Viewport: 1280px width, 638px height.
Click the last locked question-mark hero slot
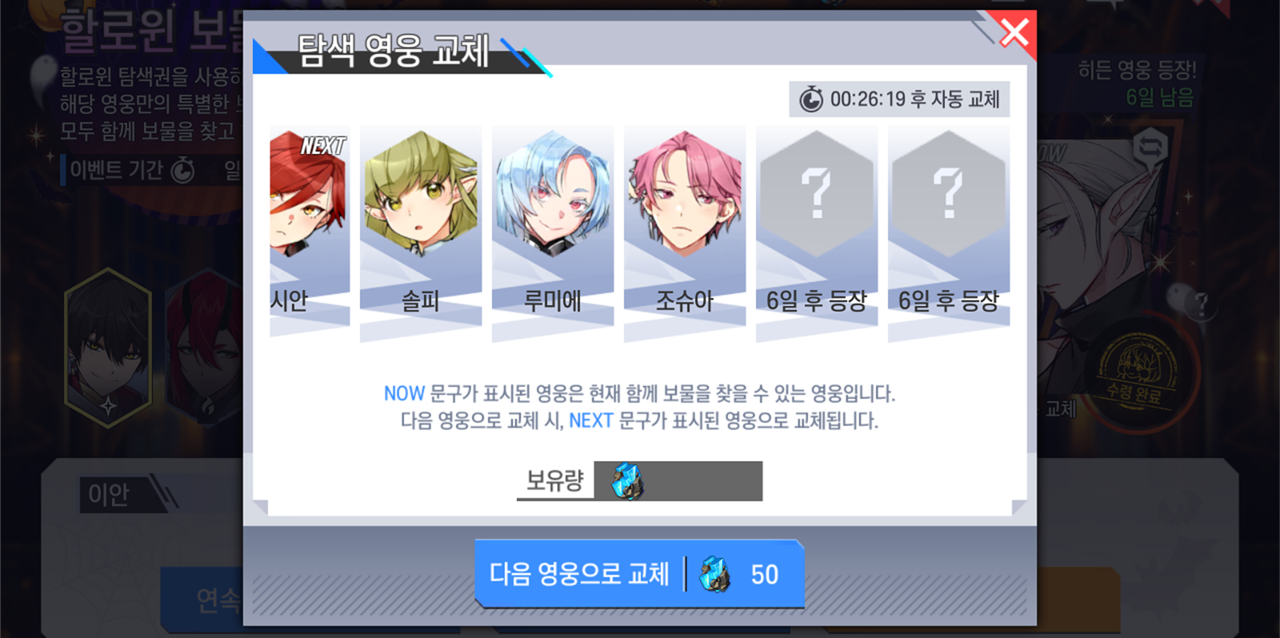coord(949,194)
